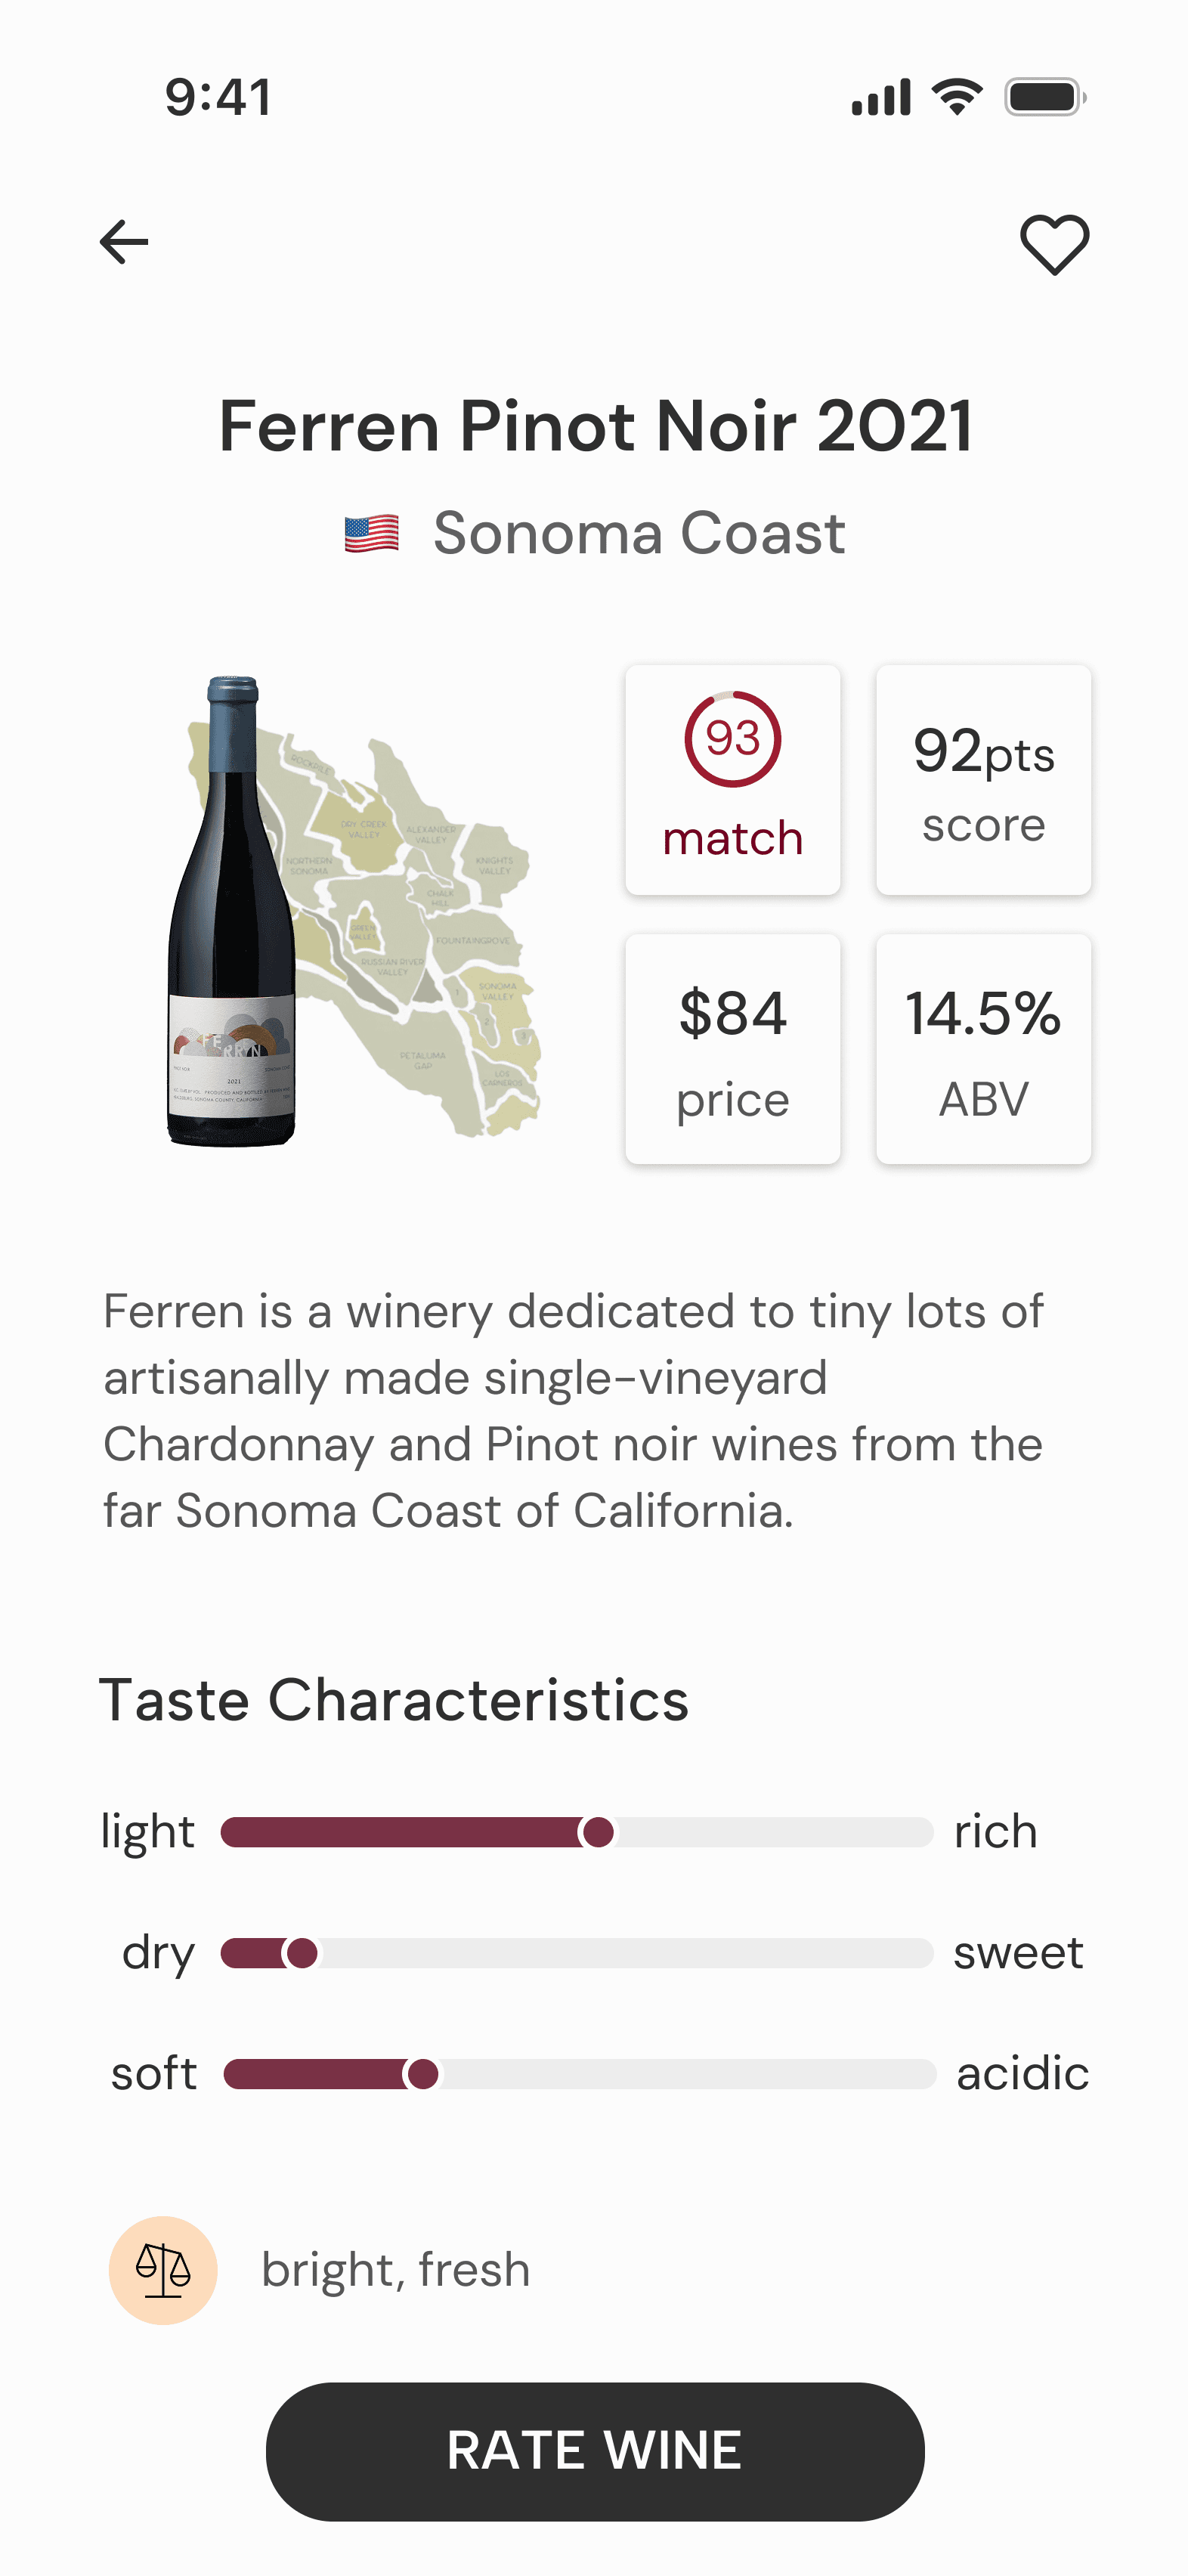
Task: Click the light-to-rich slider handle
Action: point(598,1833)
